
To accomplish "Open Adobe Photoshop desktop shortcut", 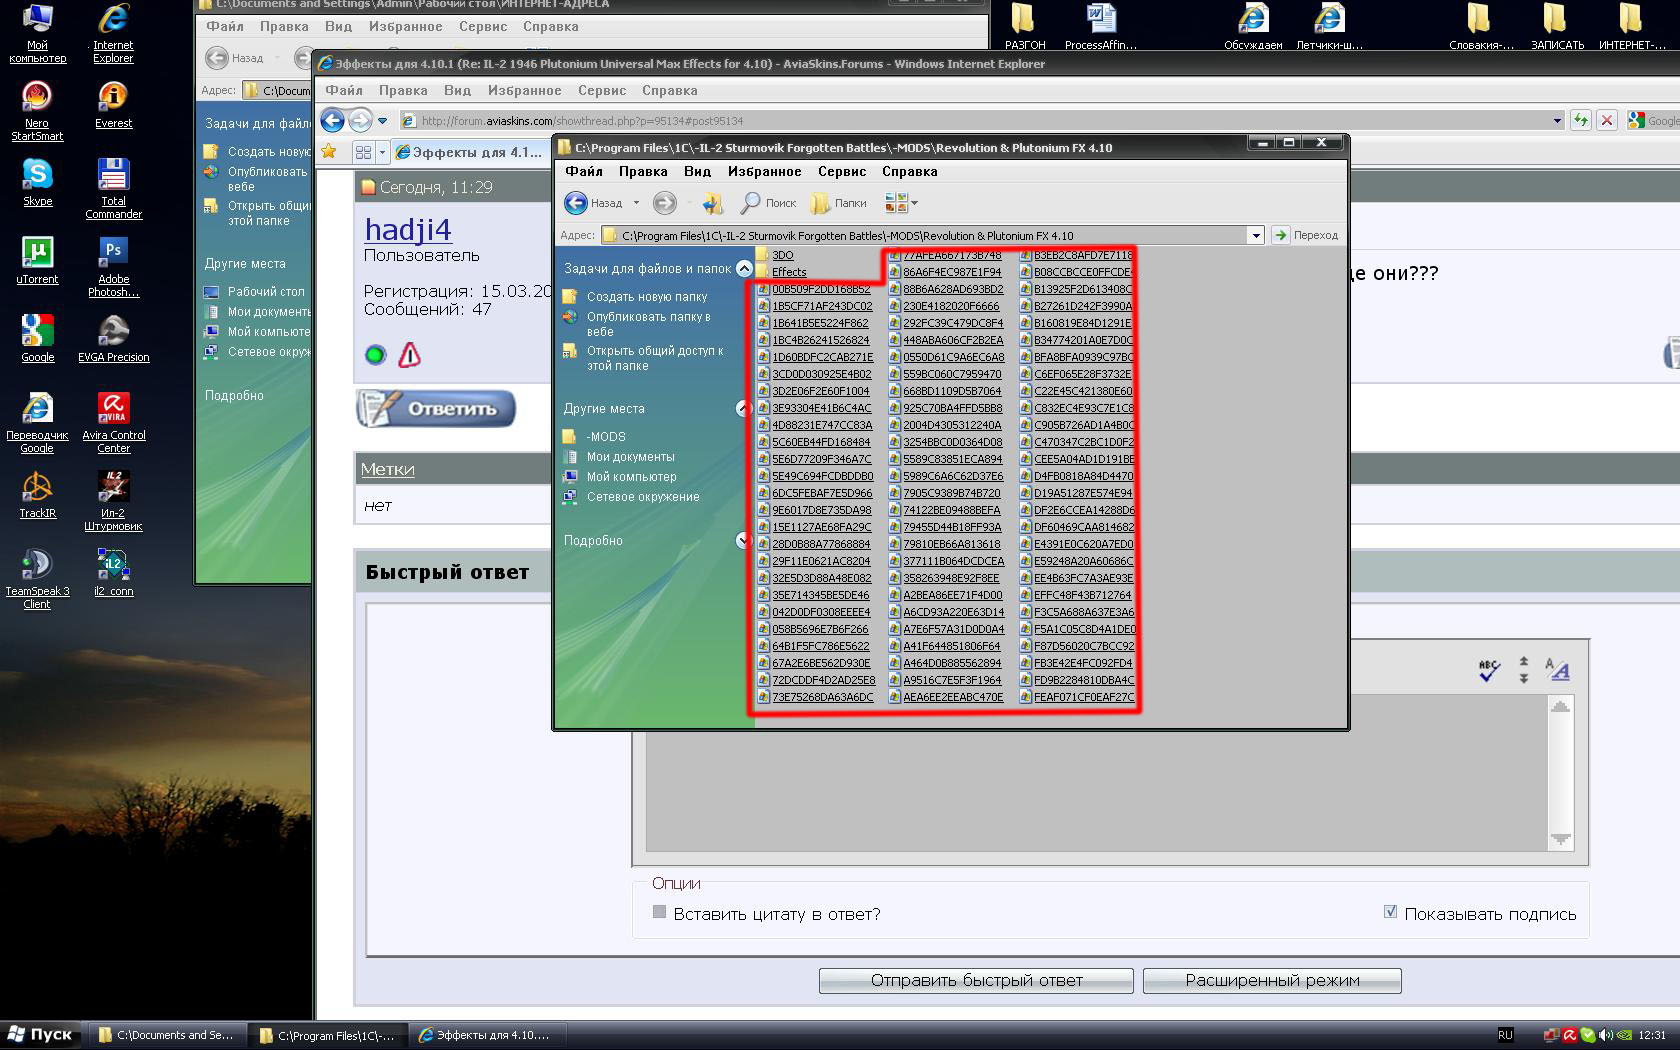I will pos(114,267).
